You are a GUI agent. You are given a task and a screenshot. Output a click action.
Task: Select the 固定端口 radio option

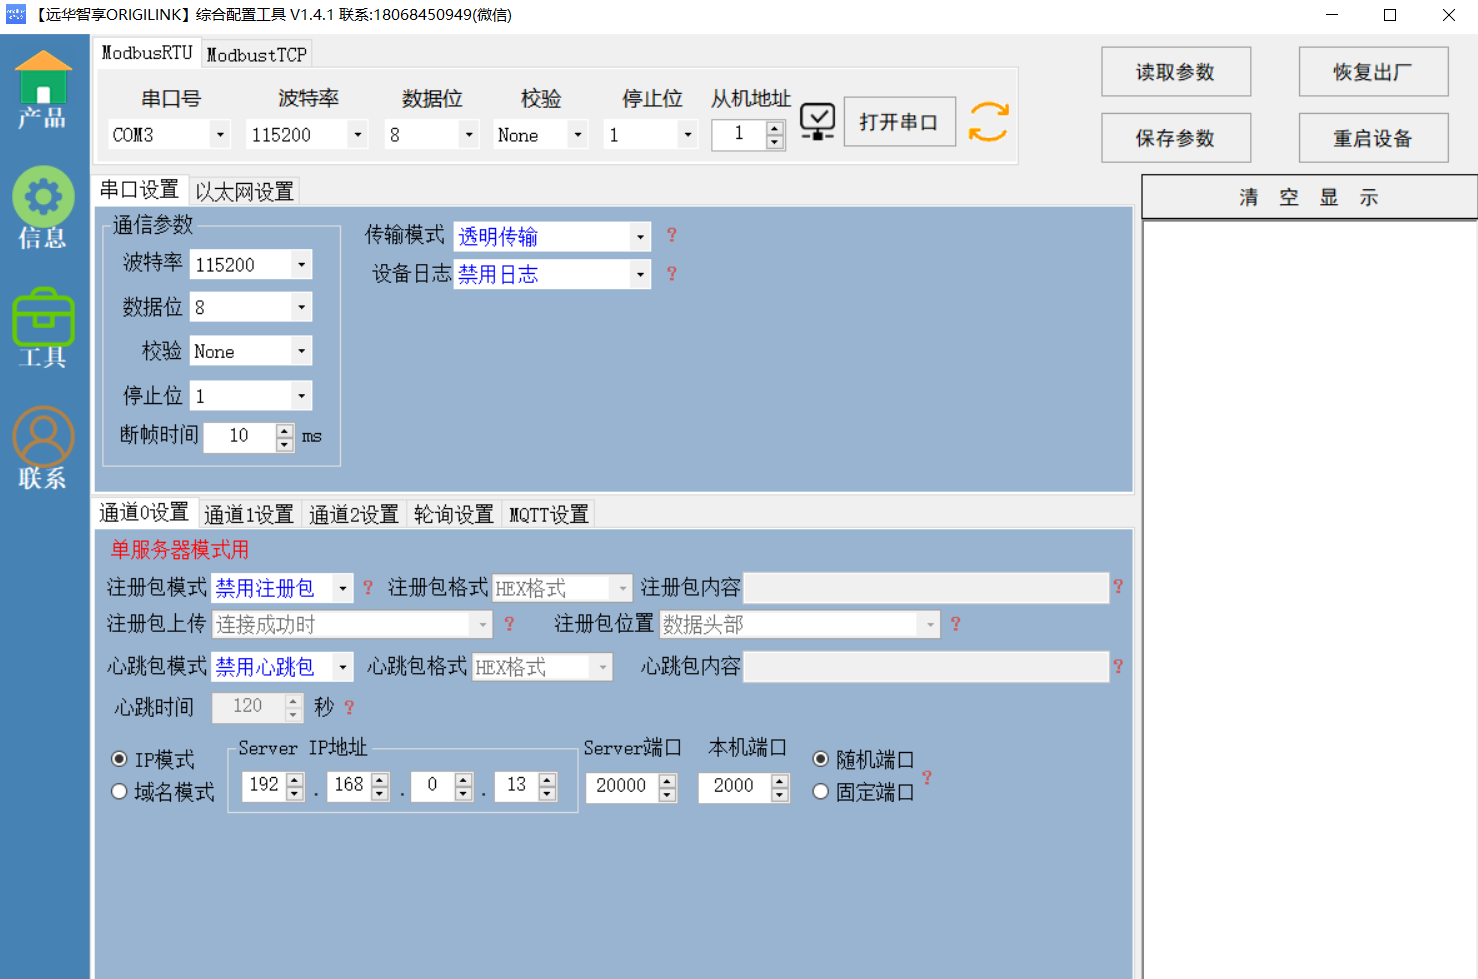point(821,792)
